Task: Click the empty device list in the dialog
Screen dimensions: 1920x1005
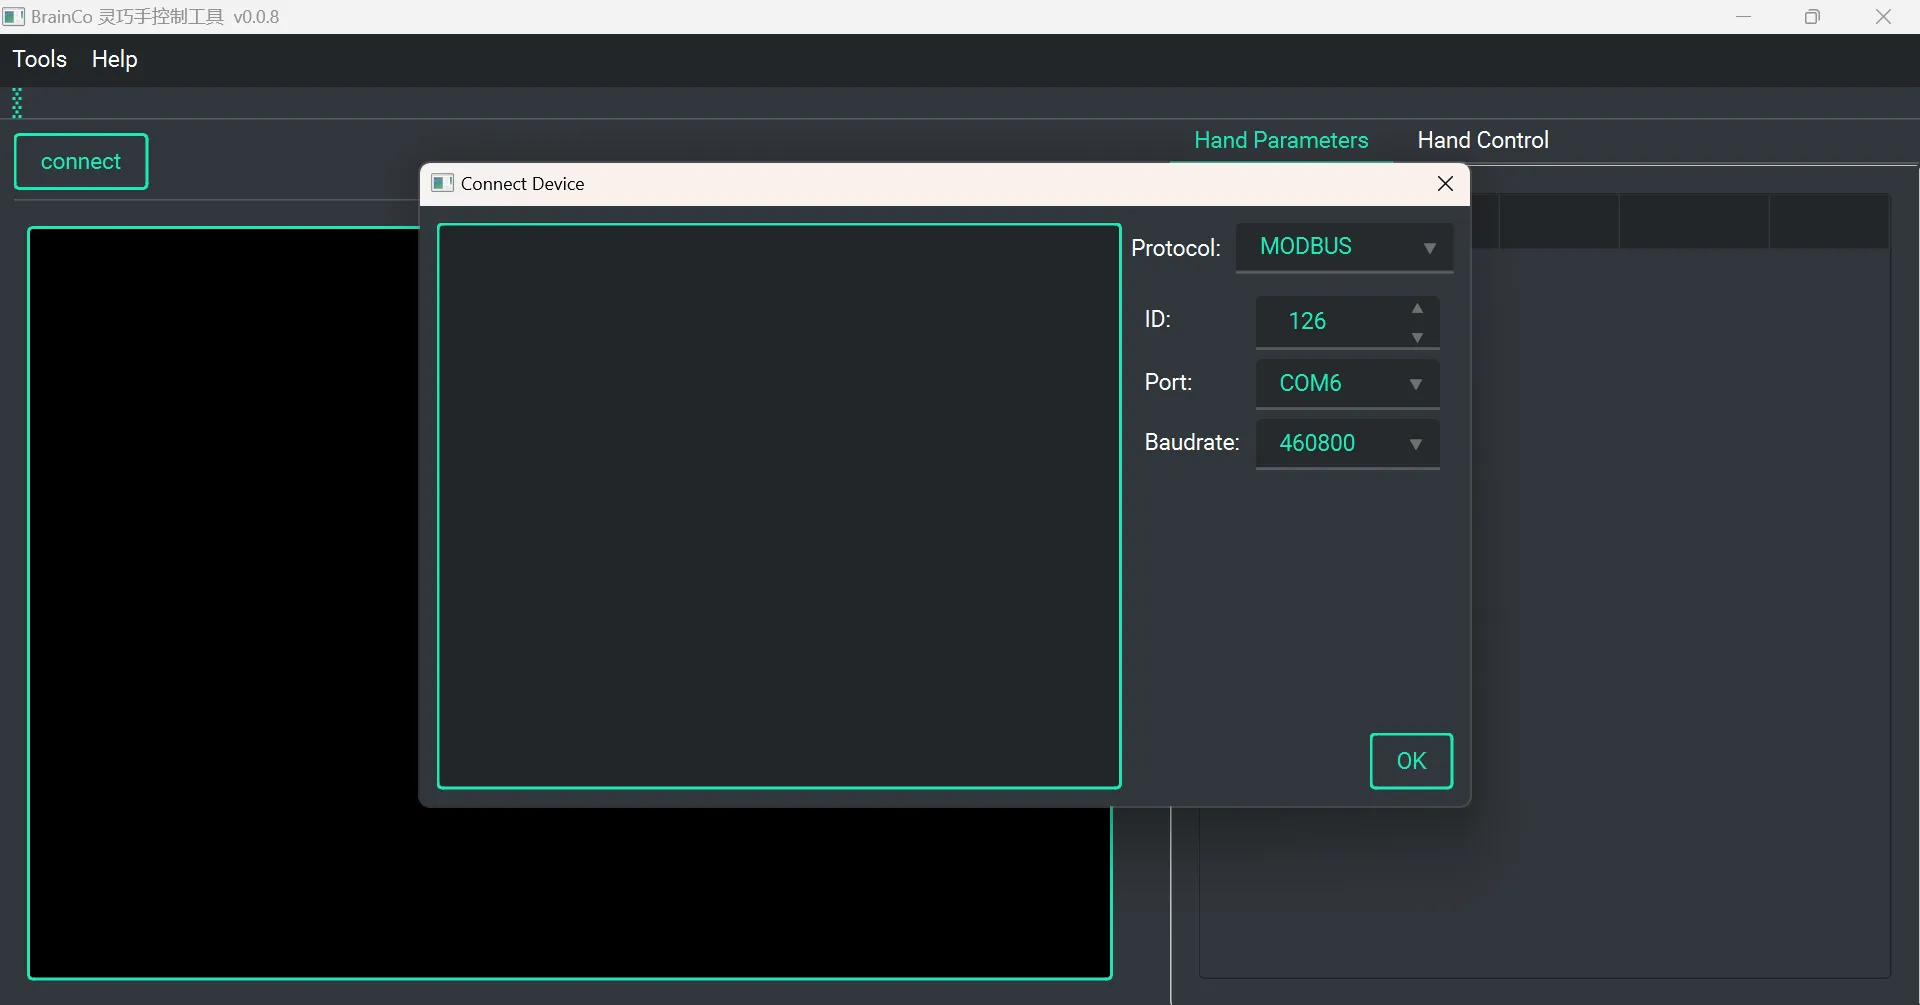Action: (x=778, y=505)
